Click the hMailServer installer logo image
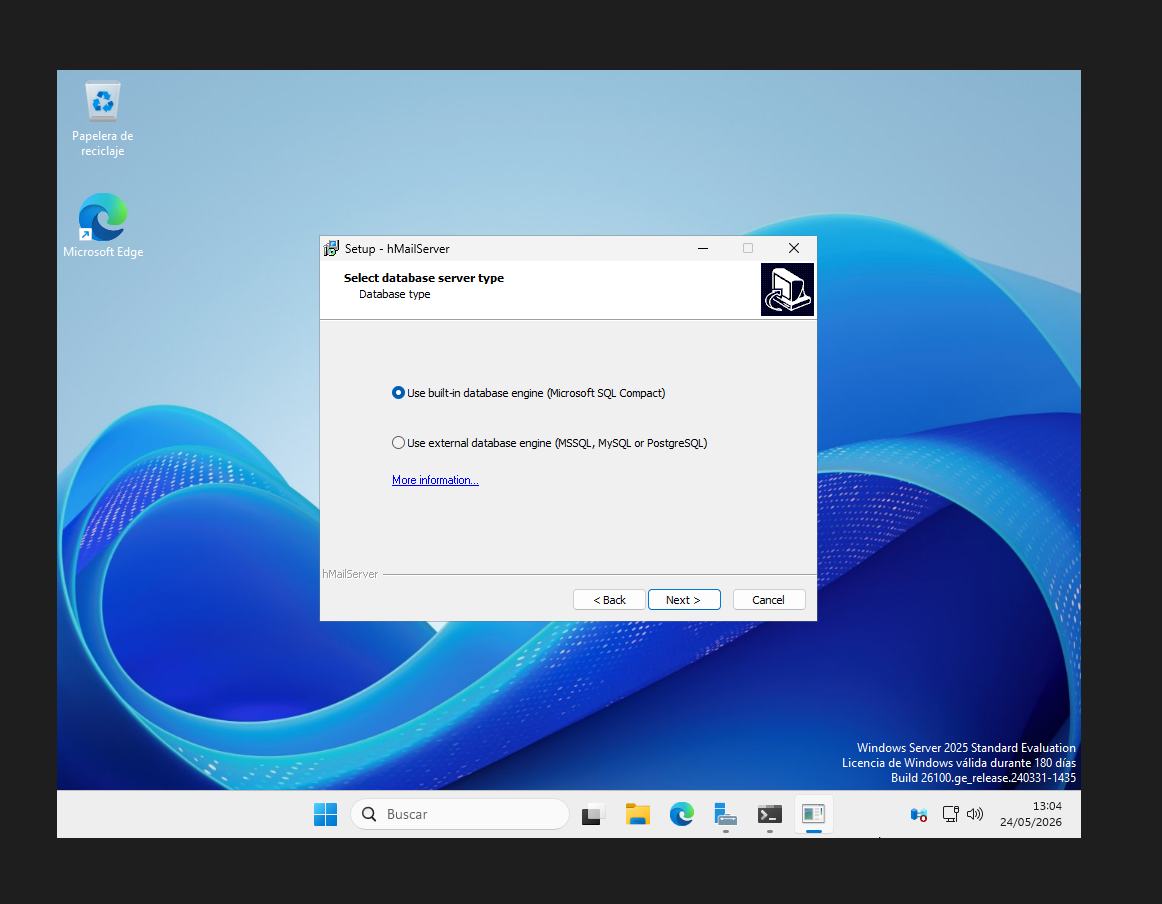The image size is (1162, 904). coord(787,290)
